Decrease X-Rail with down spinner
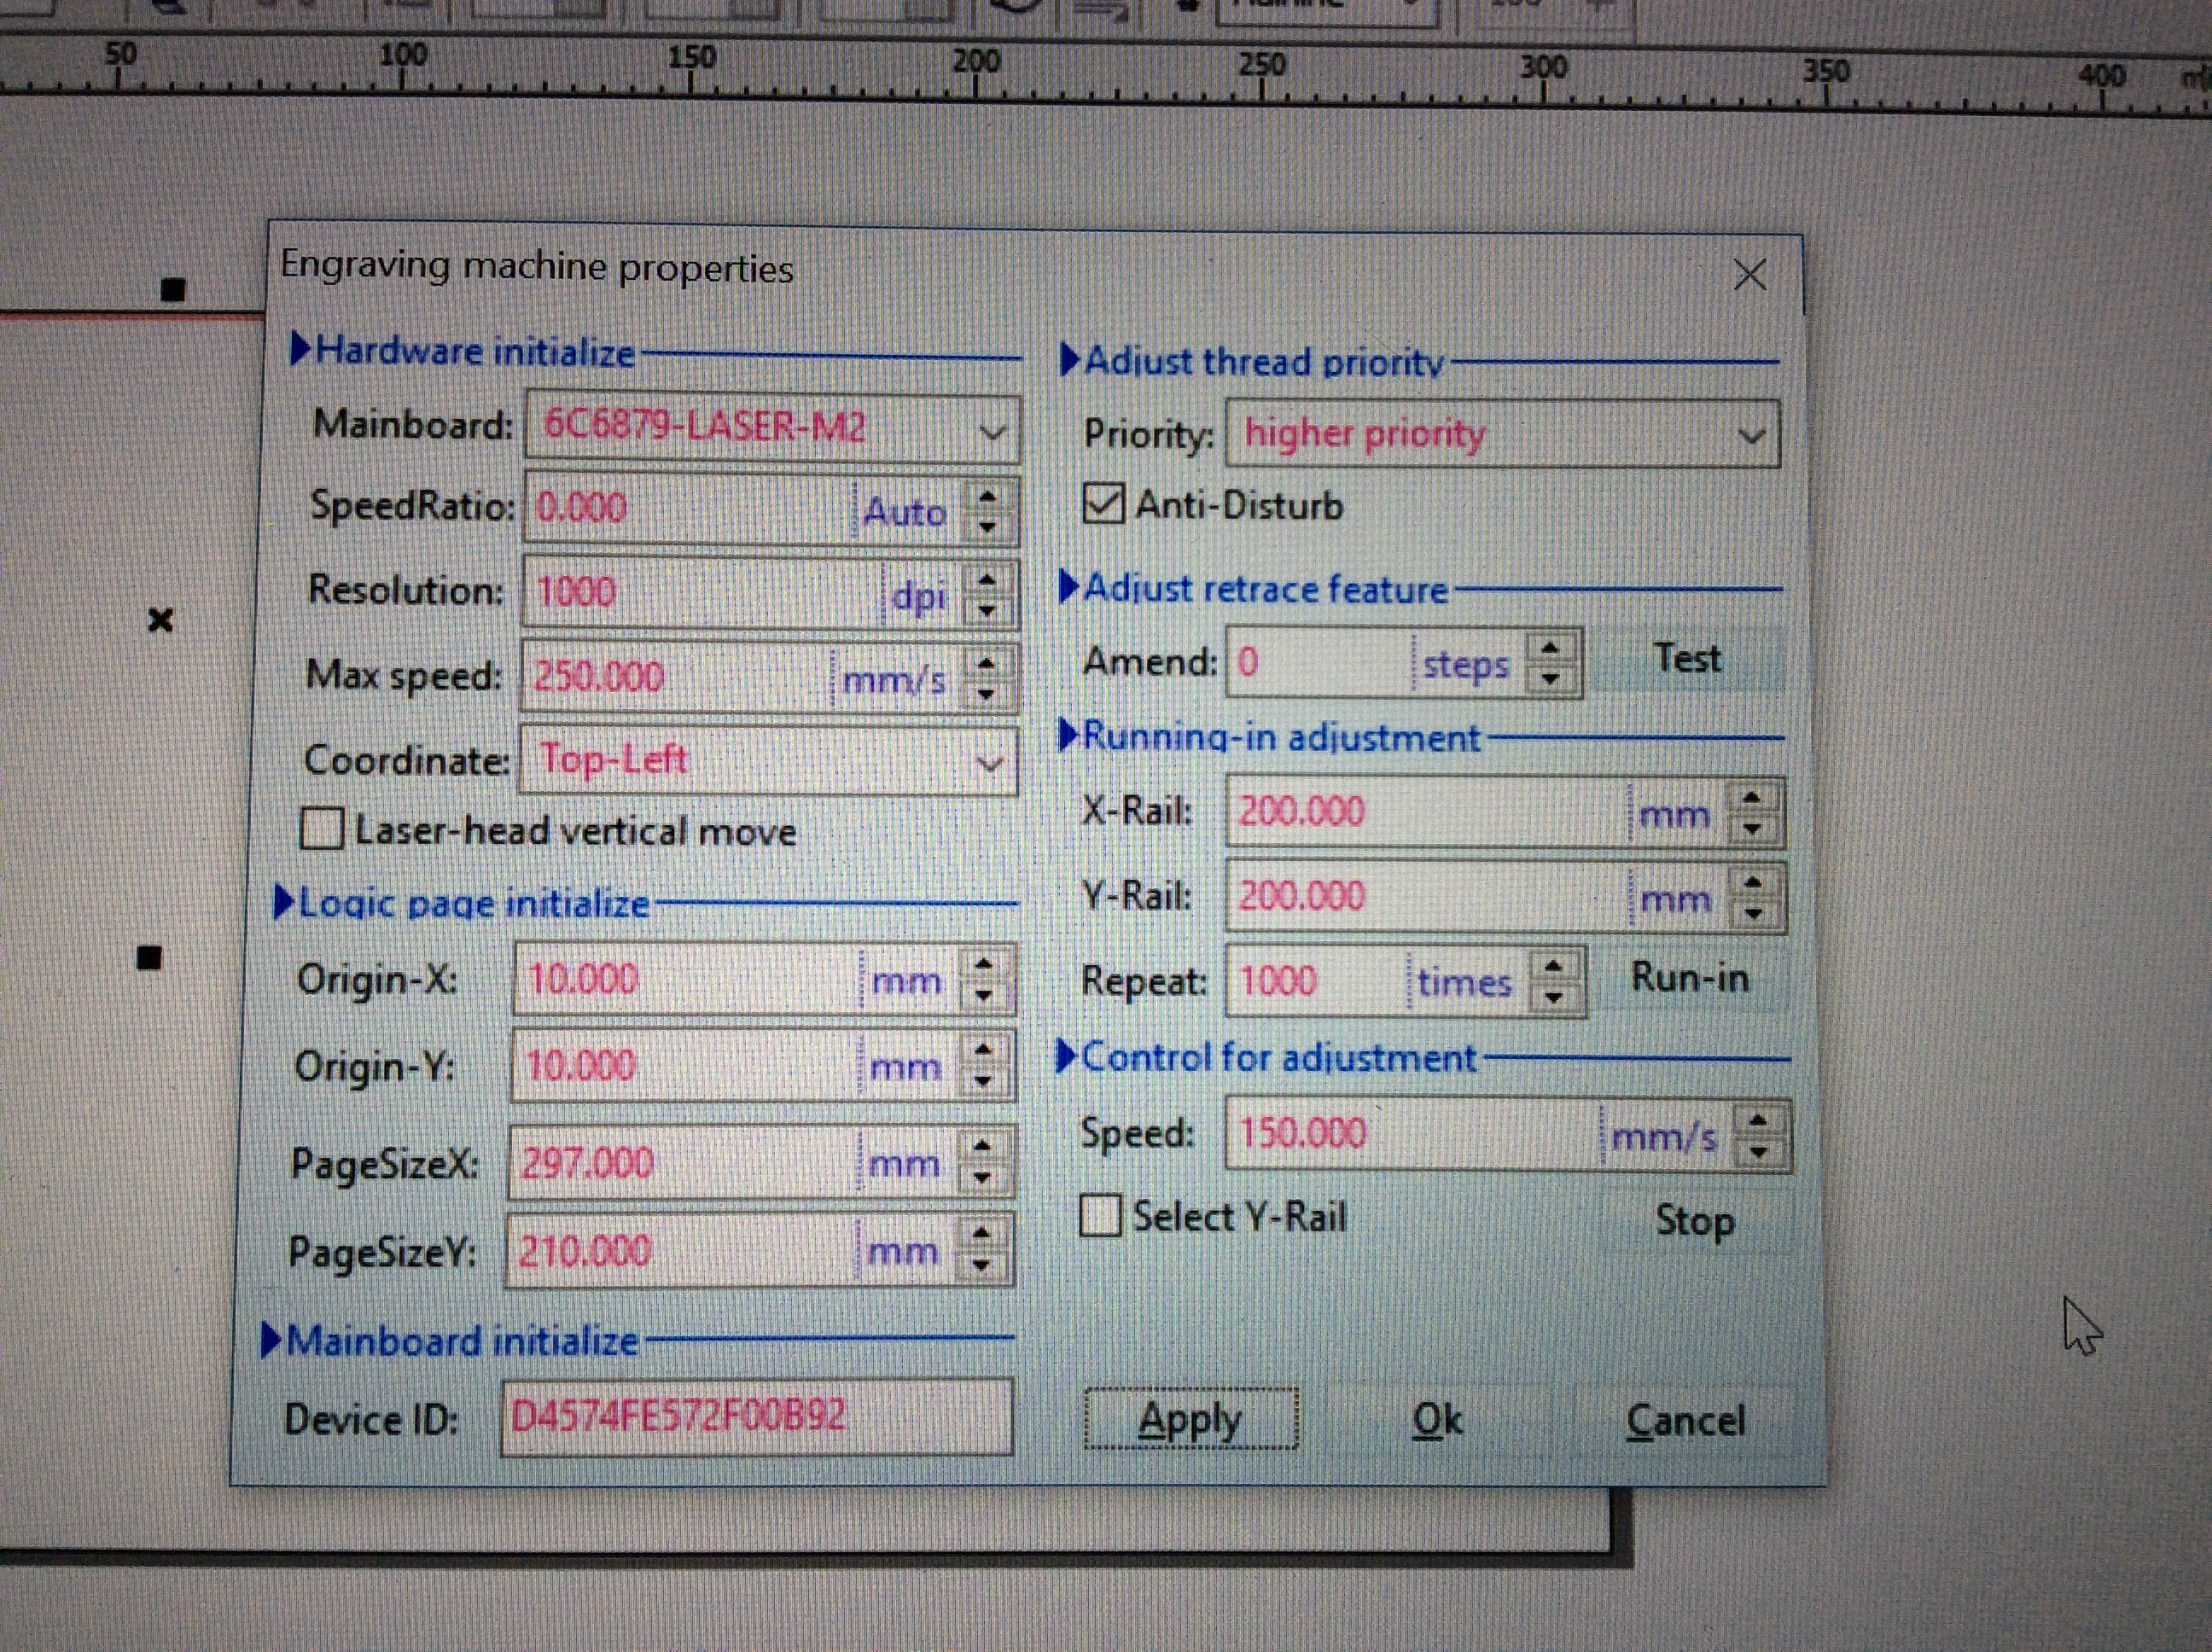 (x=1752, y=828)
